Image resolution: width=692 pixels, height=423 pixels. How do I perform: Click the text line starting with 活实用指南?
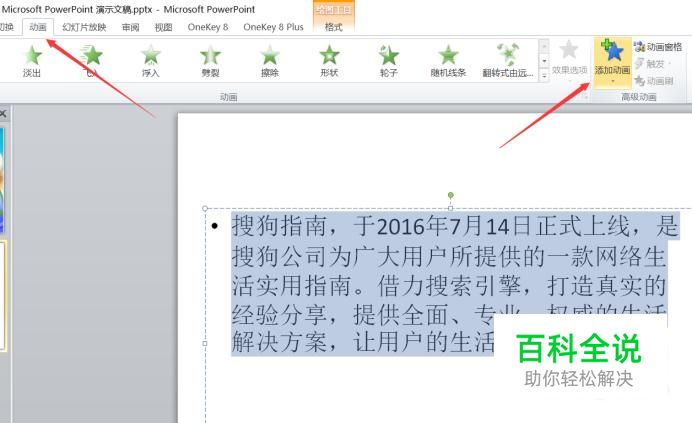click(449, 286)
